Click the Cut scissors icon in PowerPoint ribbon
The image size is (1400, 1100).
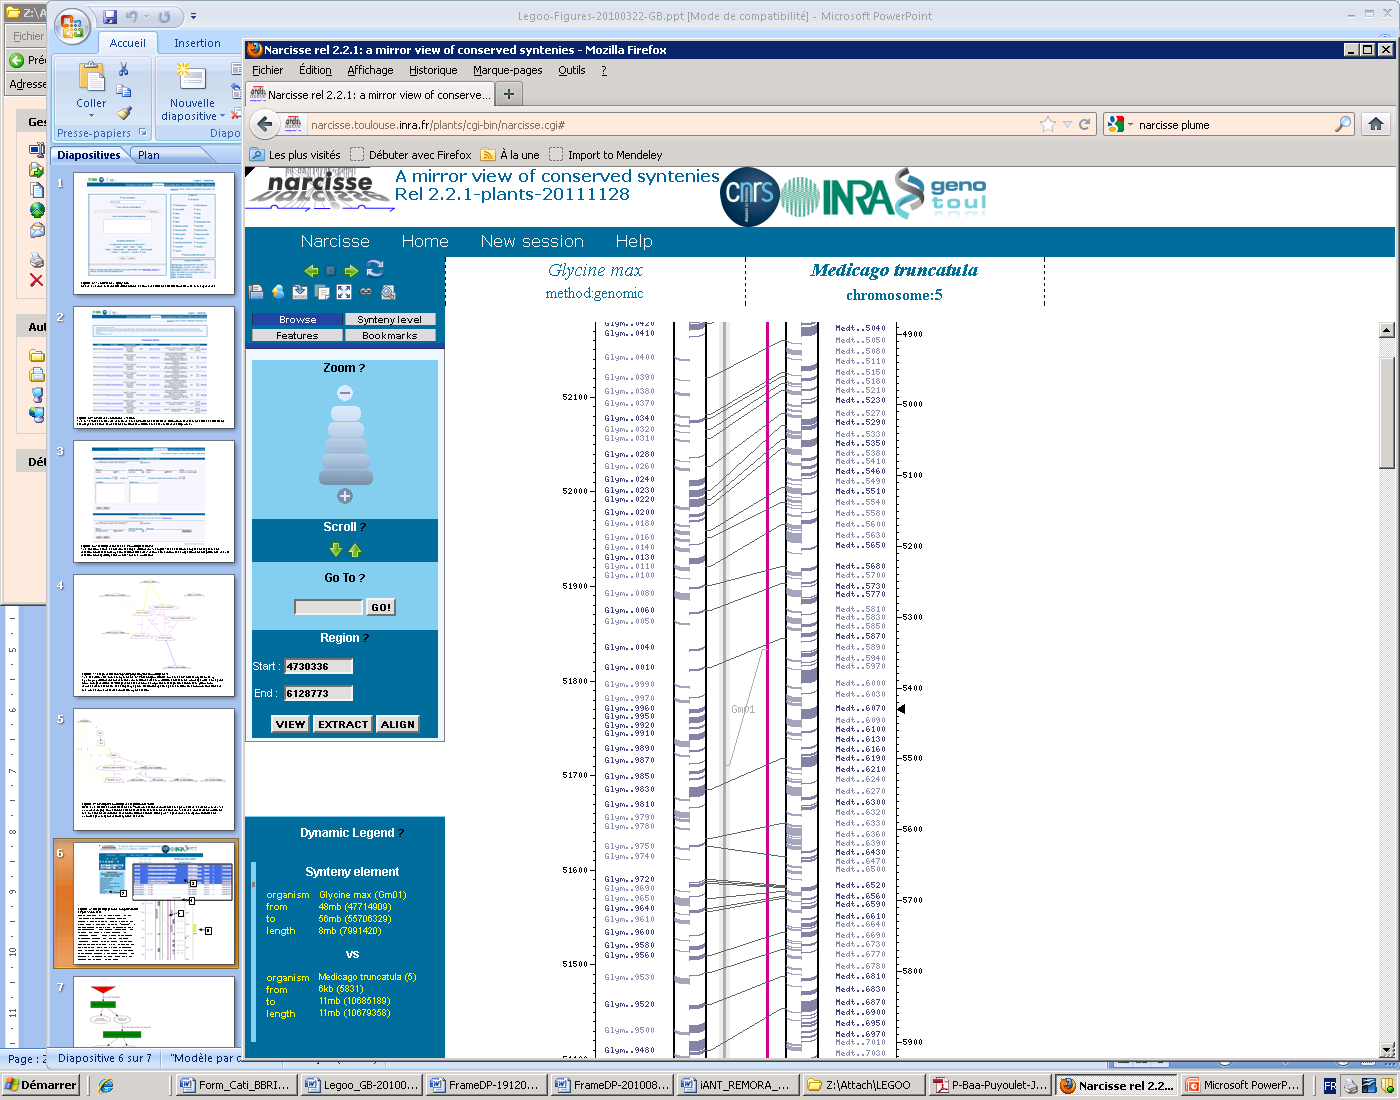click(x=124, y=69)
